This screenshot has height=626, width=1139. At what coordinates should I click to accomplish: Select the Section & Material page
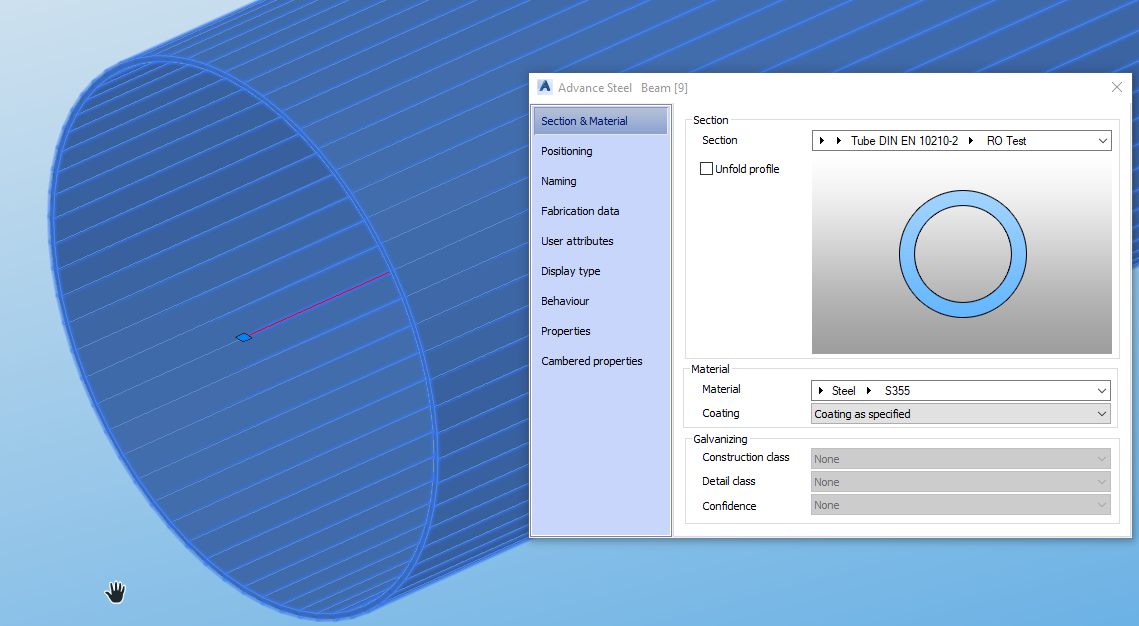583,120
